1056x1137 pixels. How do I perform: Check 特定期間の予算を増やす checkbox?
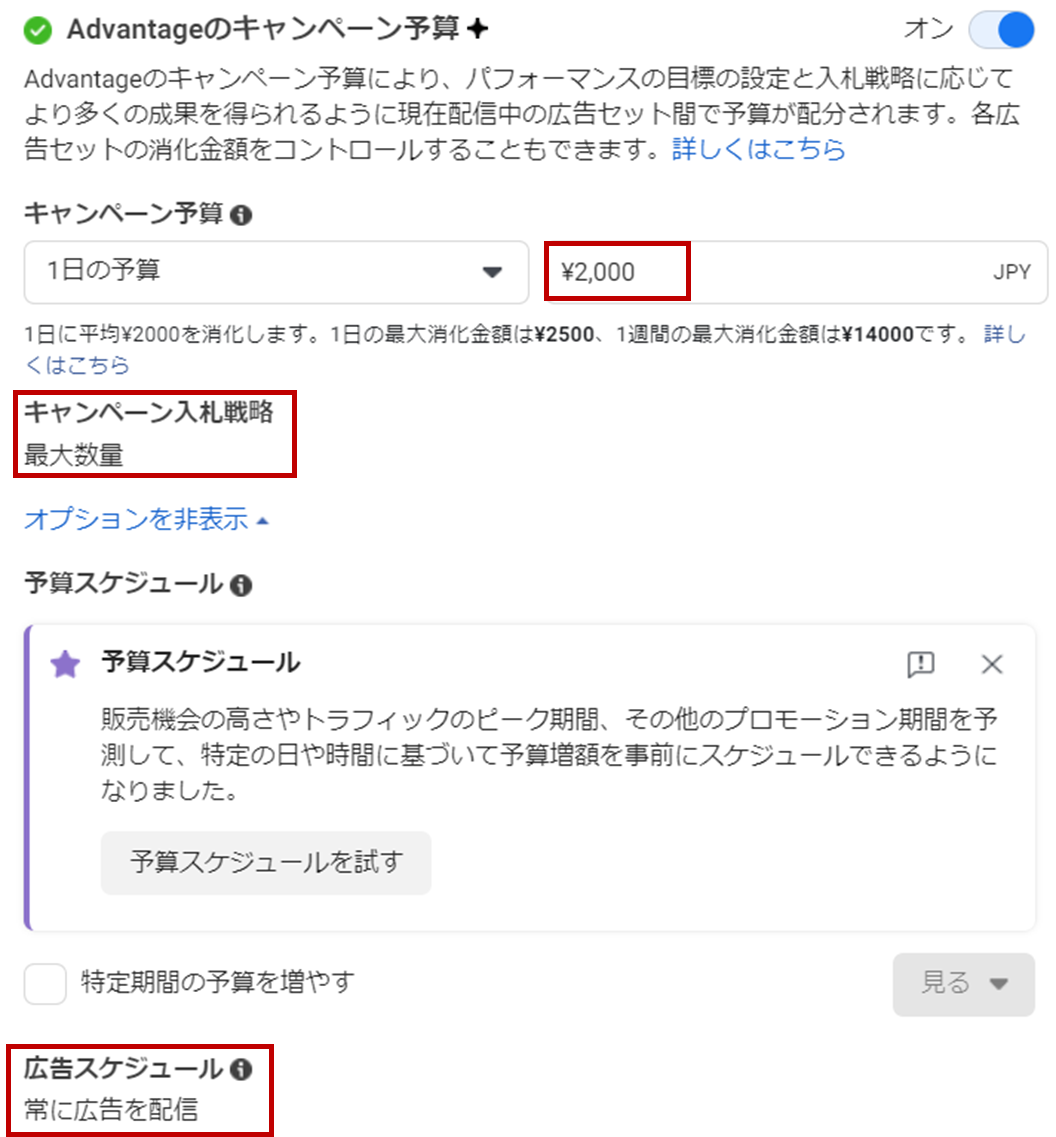45,983
